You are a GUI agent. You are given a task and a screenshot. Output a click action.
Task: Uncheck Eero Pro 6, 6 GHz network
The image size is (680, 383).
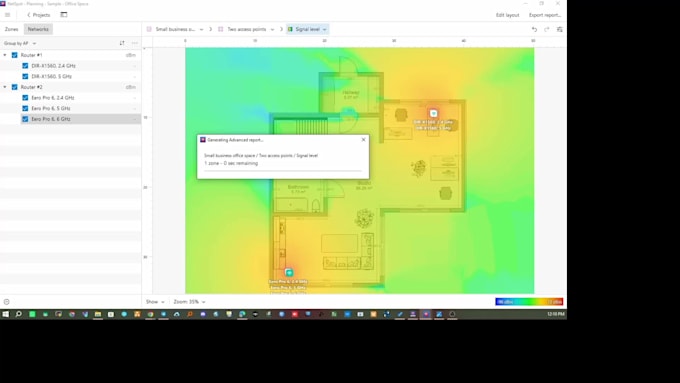point(25,119)
